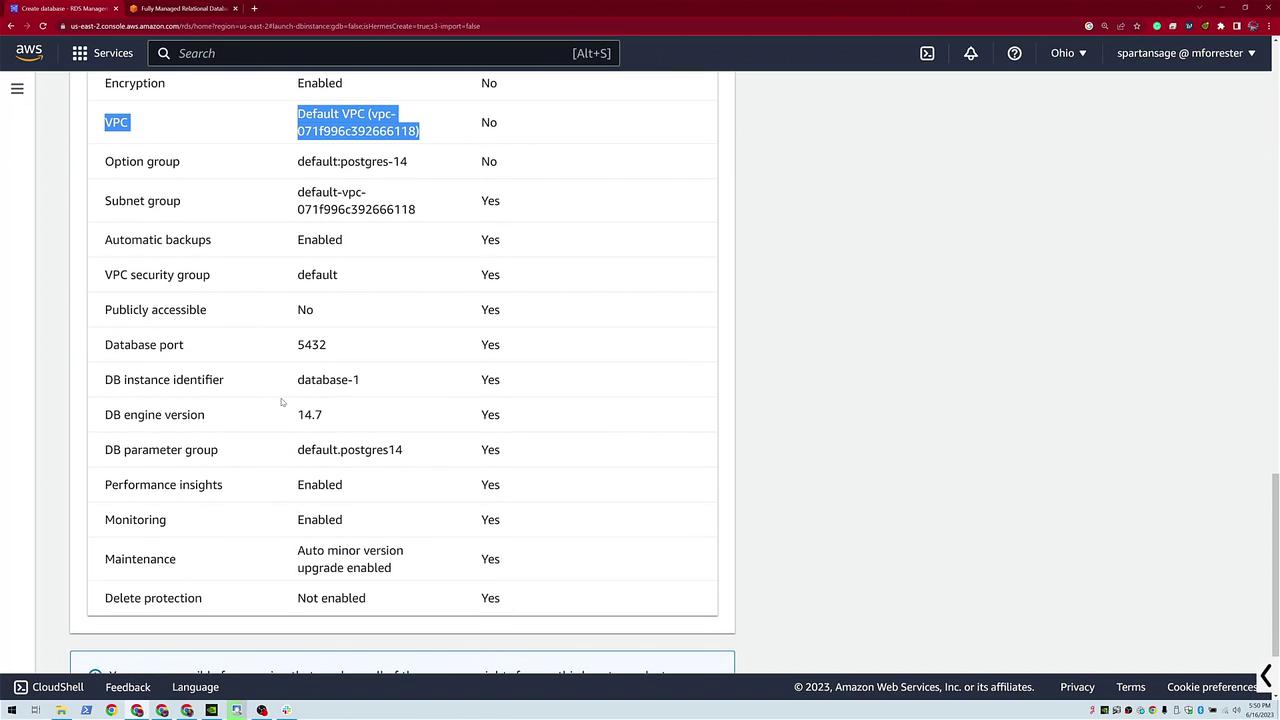Viewport: 1280px width, 720px height.
Task: Click the Performance insights label
Action: click(164, 485)
